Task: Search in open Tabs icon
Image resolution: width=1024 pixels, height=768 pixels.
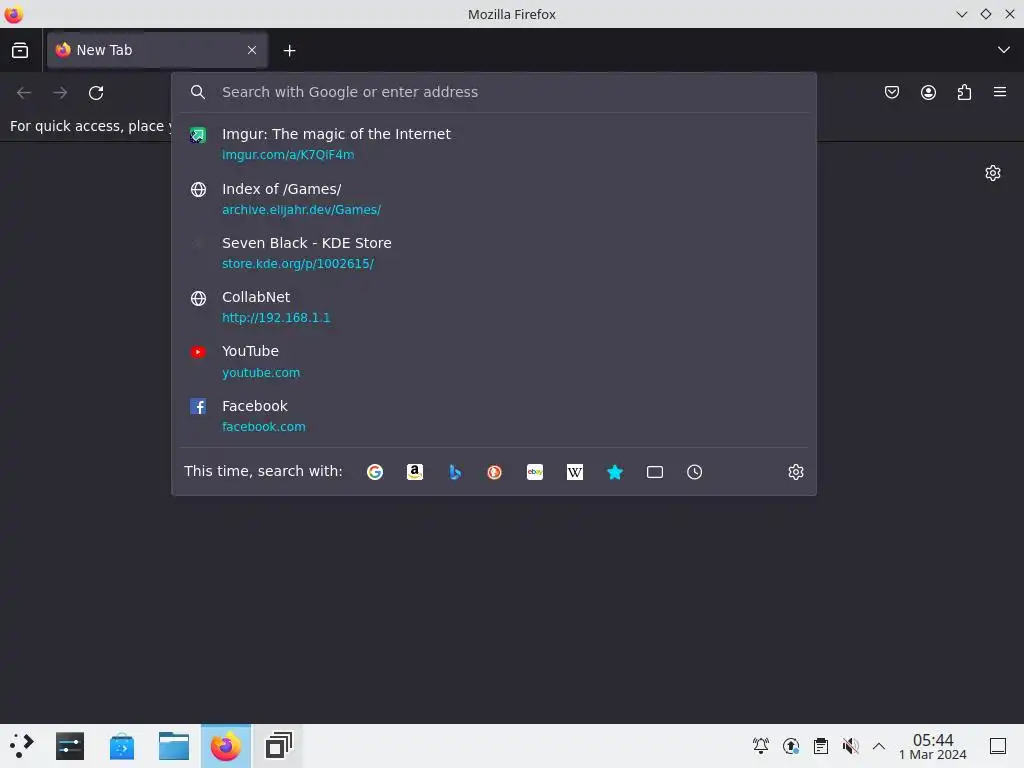Action: click(654, 472)
